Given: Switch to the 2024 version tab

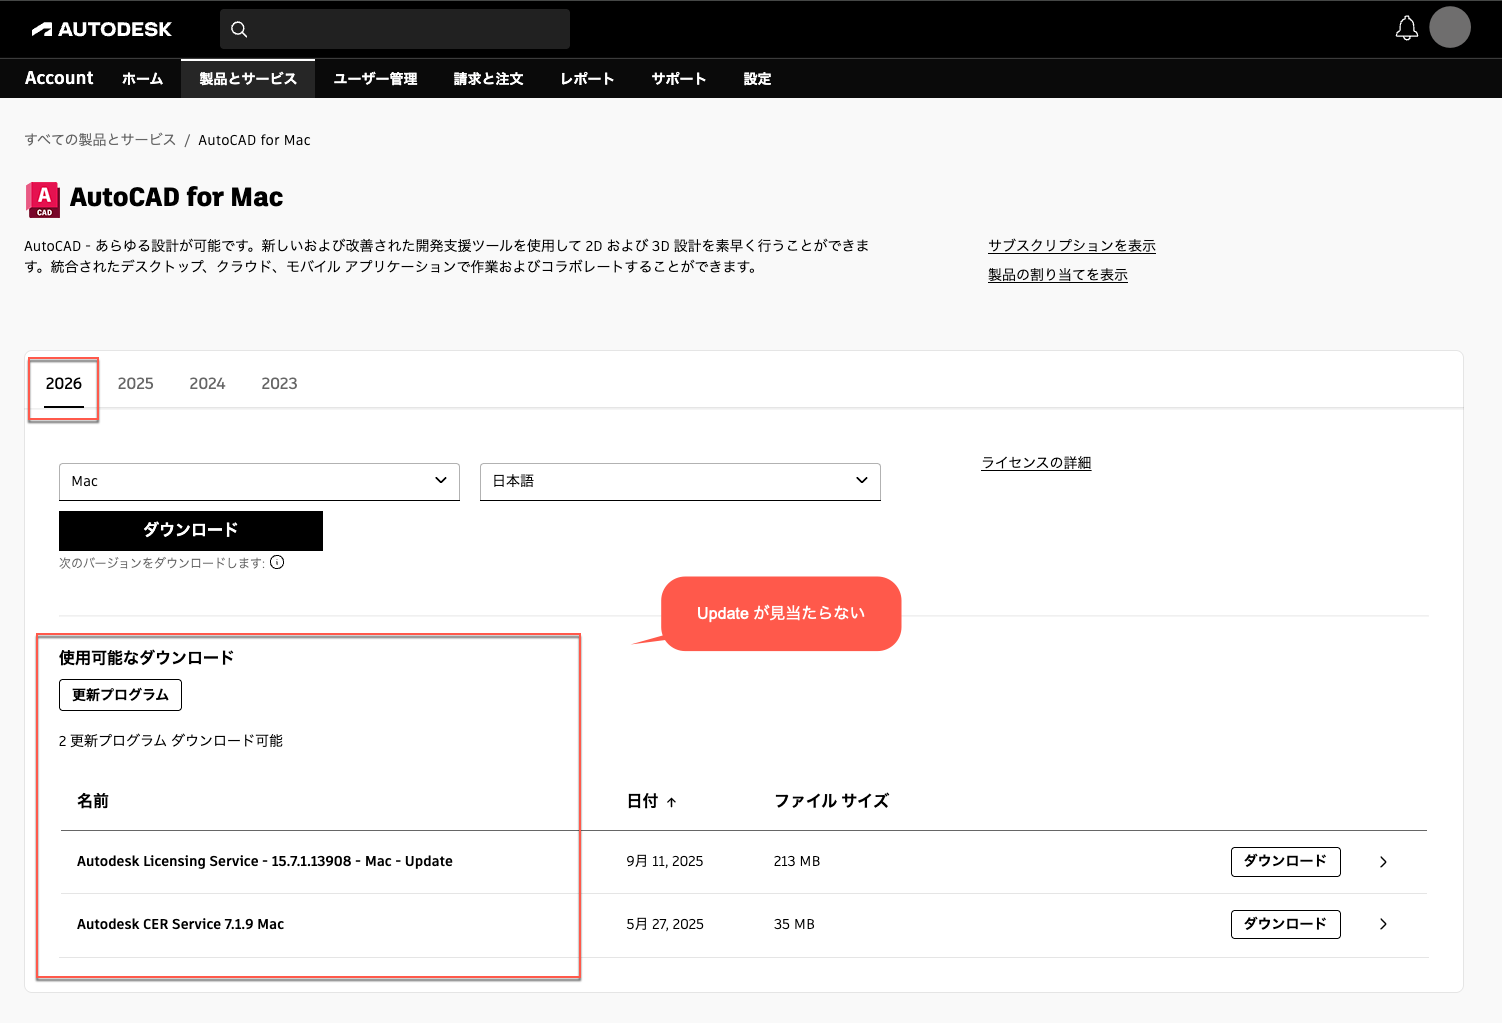Looking at the screenshot, I should (x=207, y=384).
